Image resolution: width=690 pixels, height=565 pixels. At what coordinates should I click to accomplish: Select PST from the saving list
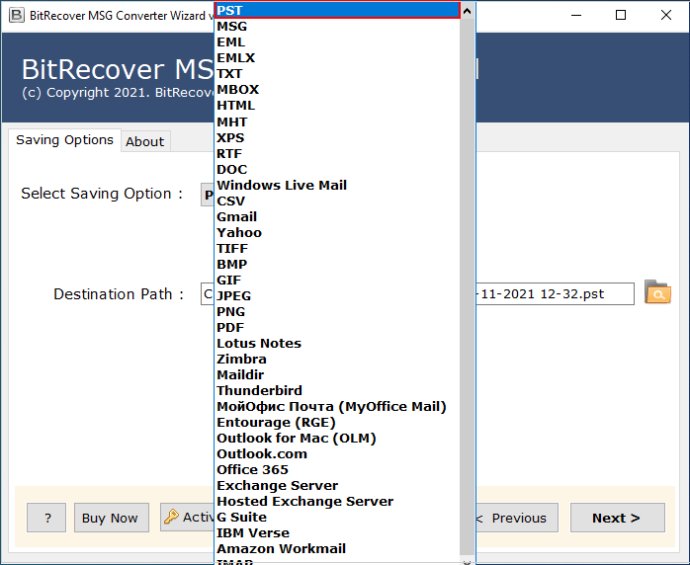tap(338, 10)
